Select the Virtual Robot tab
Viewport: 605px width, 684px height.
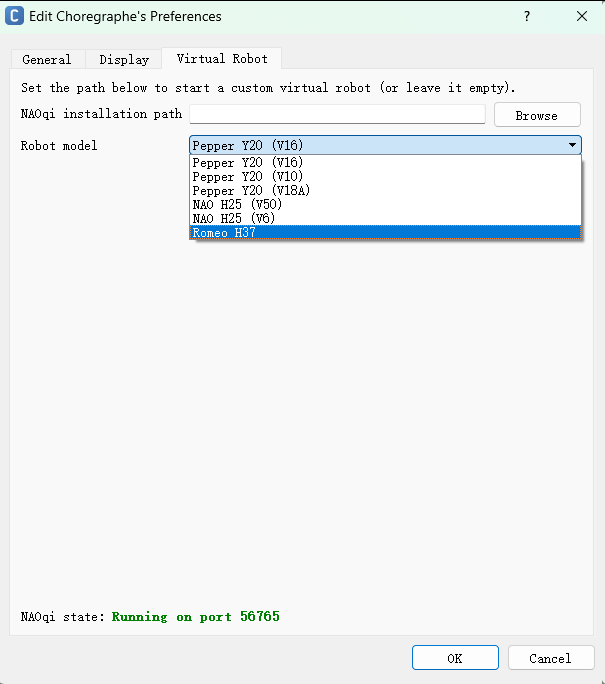(222, 58)
